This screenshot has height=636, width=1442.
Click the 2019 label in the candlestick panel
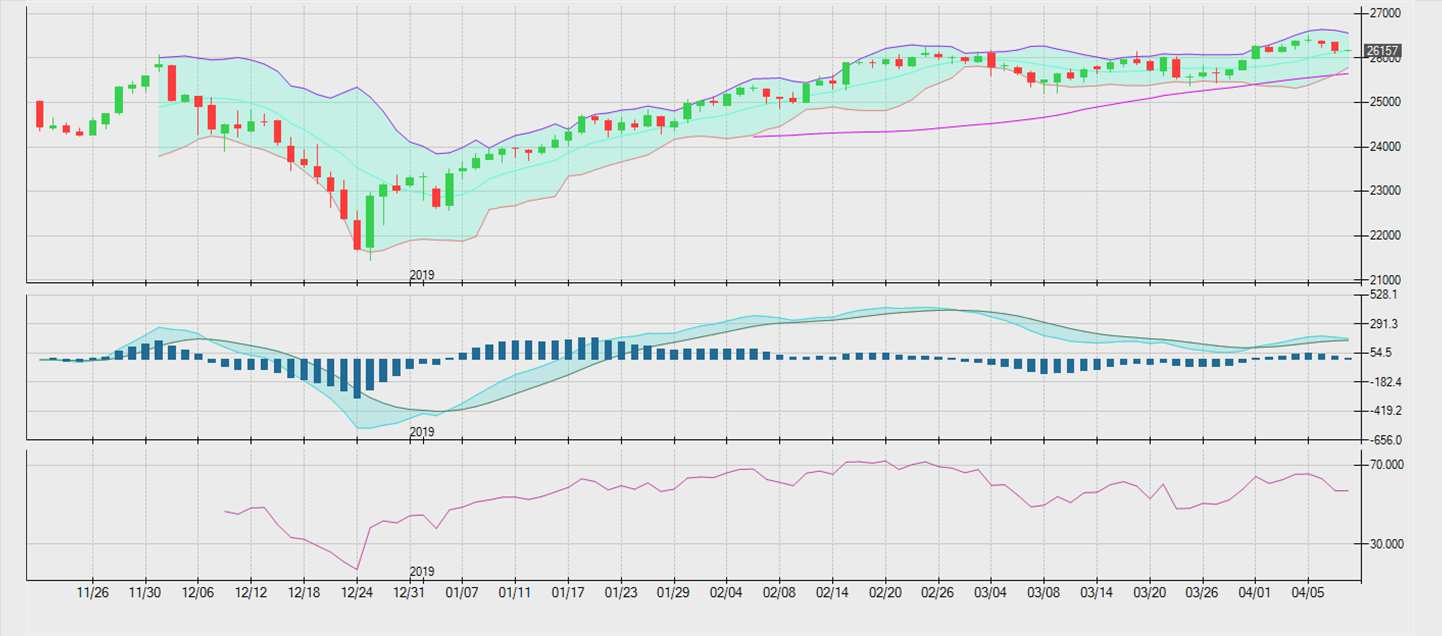[422, 274]
